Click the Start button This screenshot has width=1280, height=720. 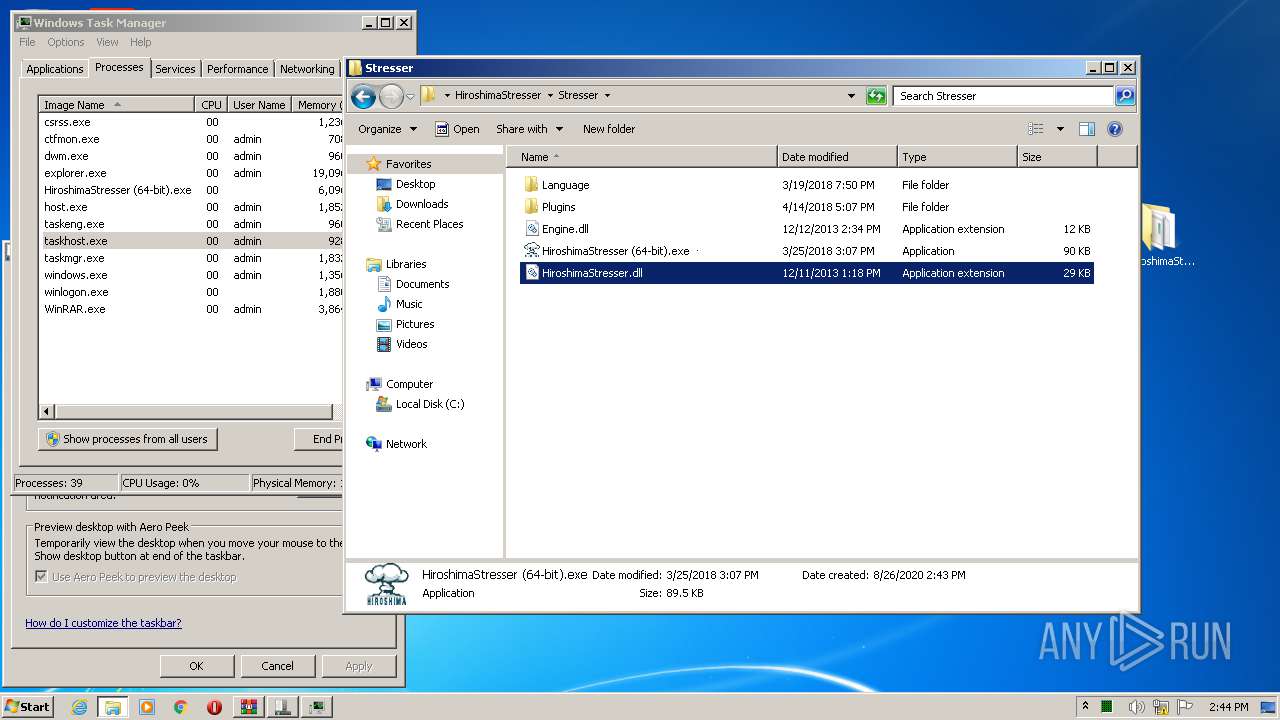point(27,706)
